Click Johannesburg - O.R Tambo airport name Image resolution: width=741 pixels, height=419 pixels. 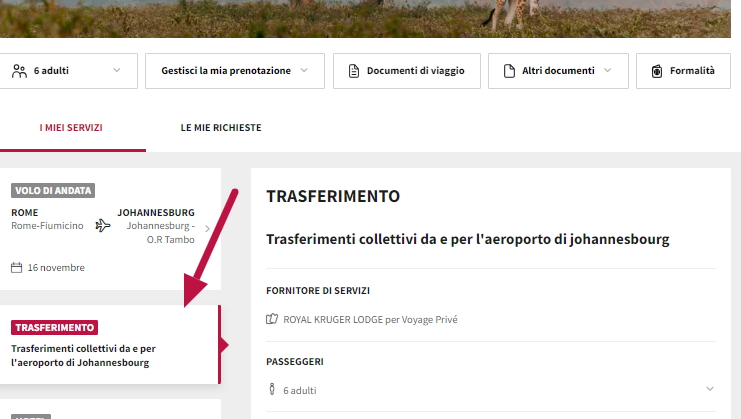coord(161,232)
